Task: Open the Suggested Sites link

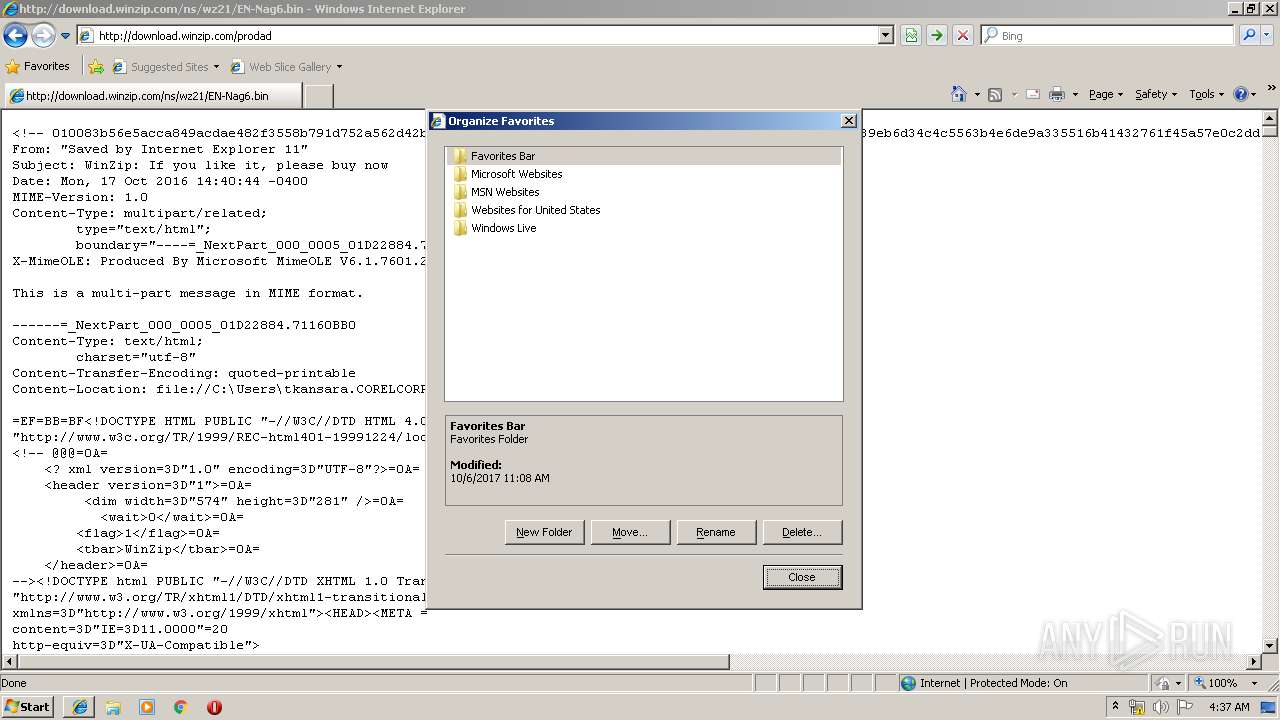Action: point(166,67)
